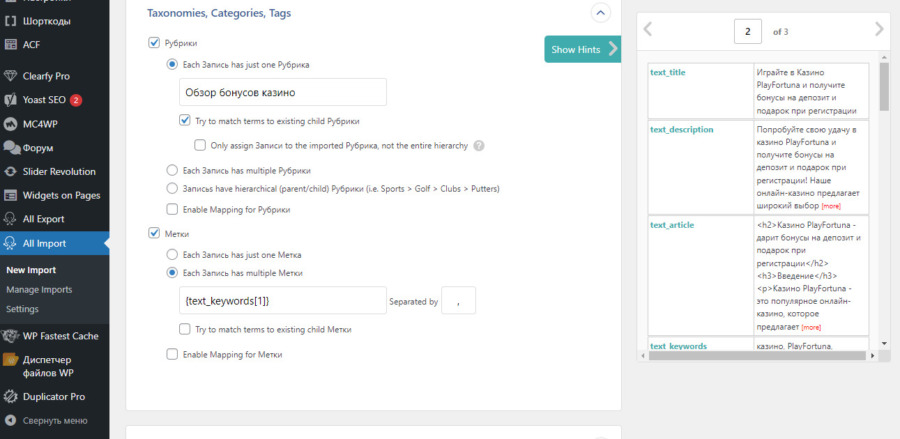Click the Duplicator Pro gear icon
The width and height of the screenshot is (900, 439).
10,397
